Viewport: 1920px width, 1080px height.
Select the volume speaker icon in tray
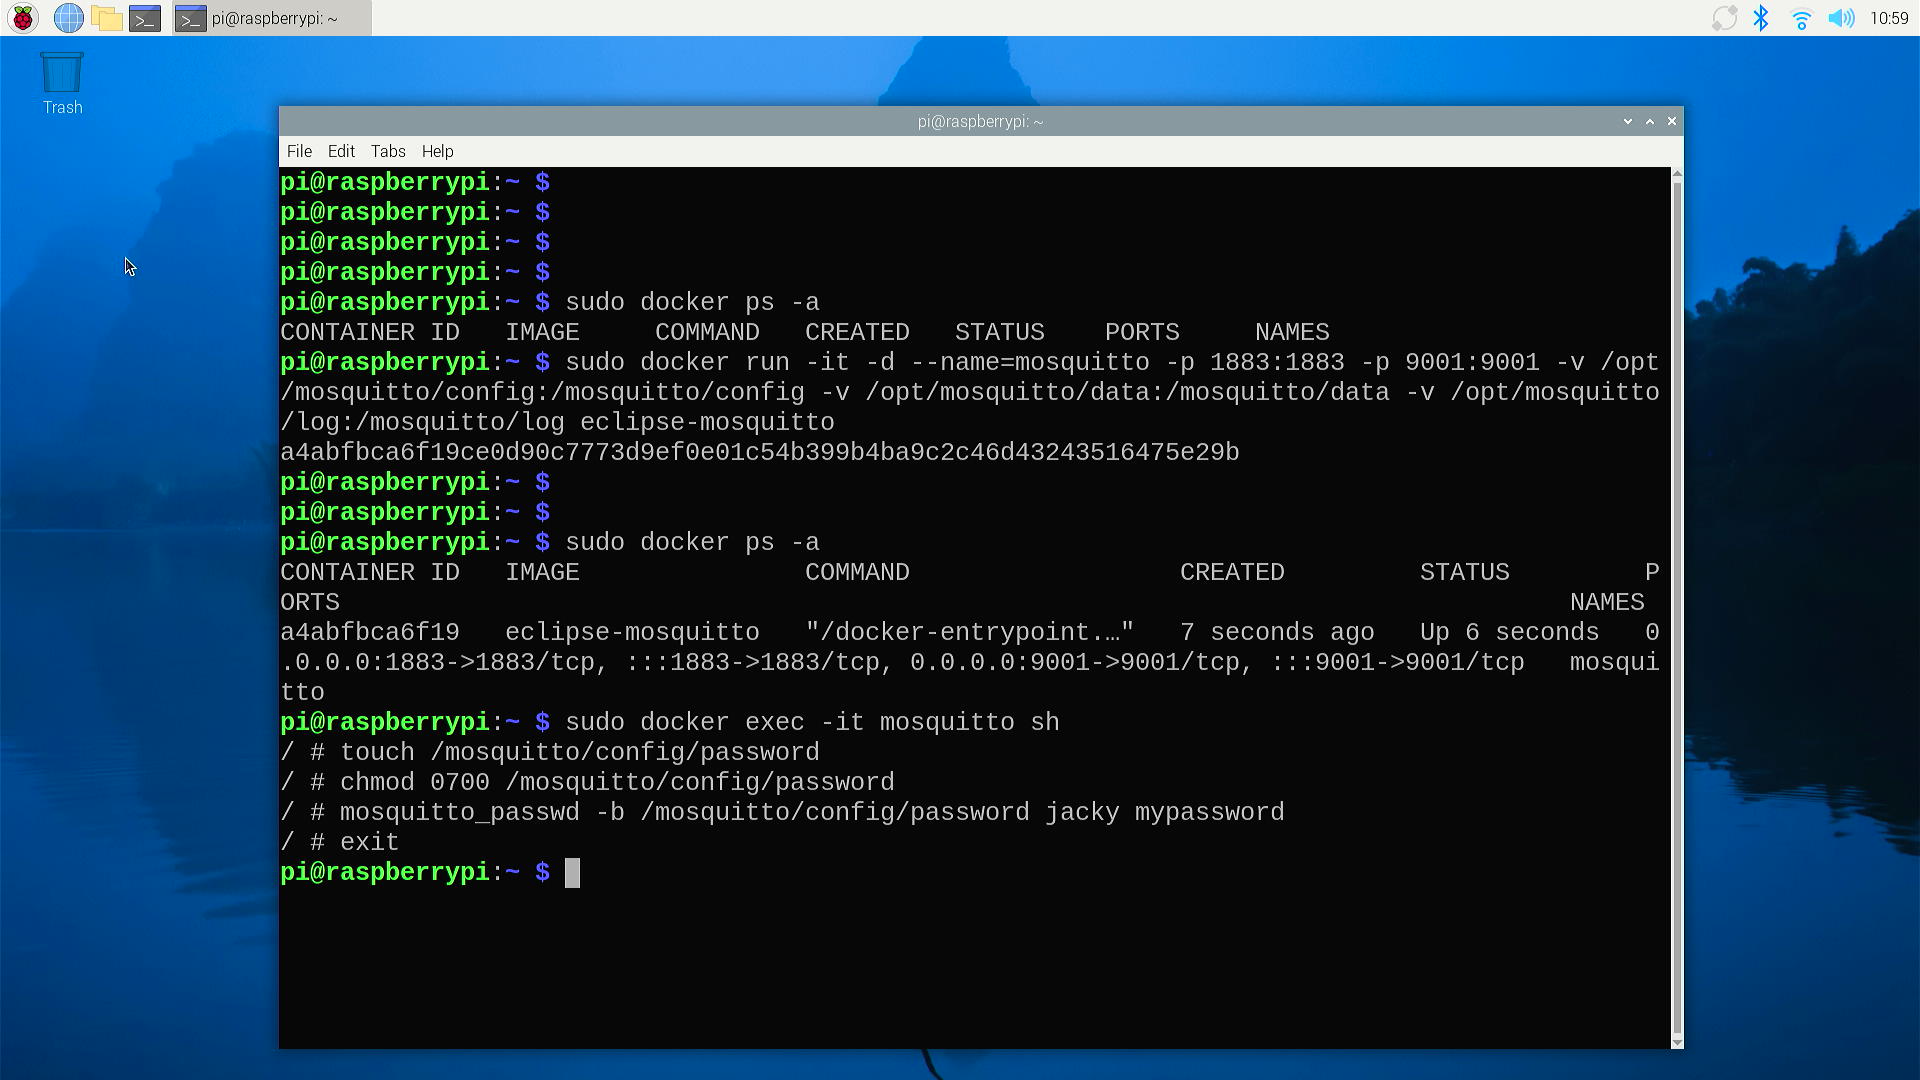pos(1841,17)
